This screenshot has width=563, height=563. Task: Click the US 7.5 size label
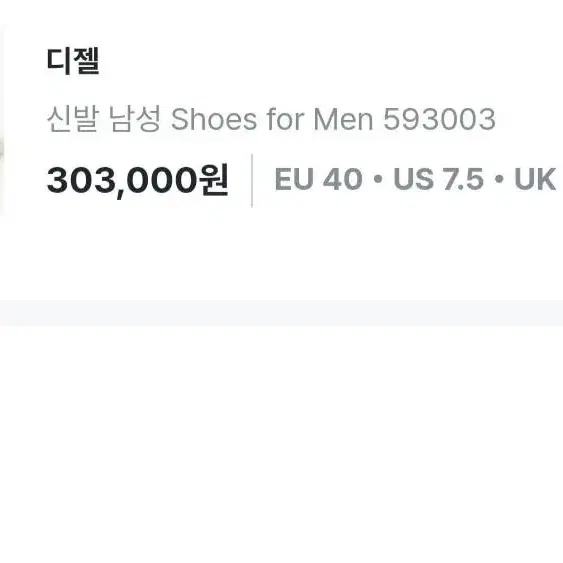[x=438, y=179]
